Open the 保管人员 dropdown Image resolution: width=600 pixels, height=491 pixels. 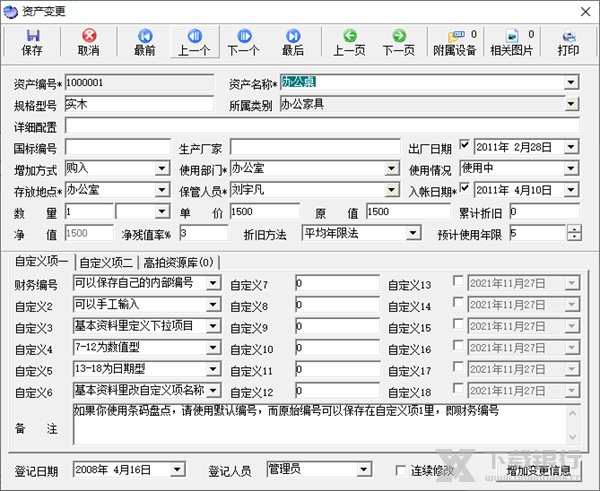pos(392,190)
